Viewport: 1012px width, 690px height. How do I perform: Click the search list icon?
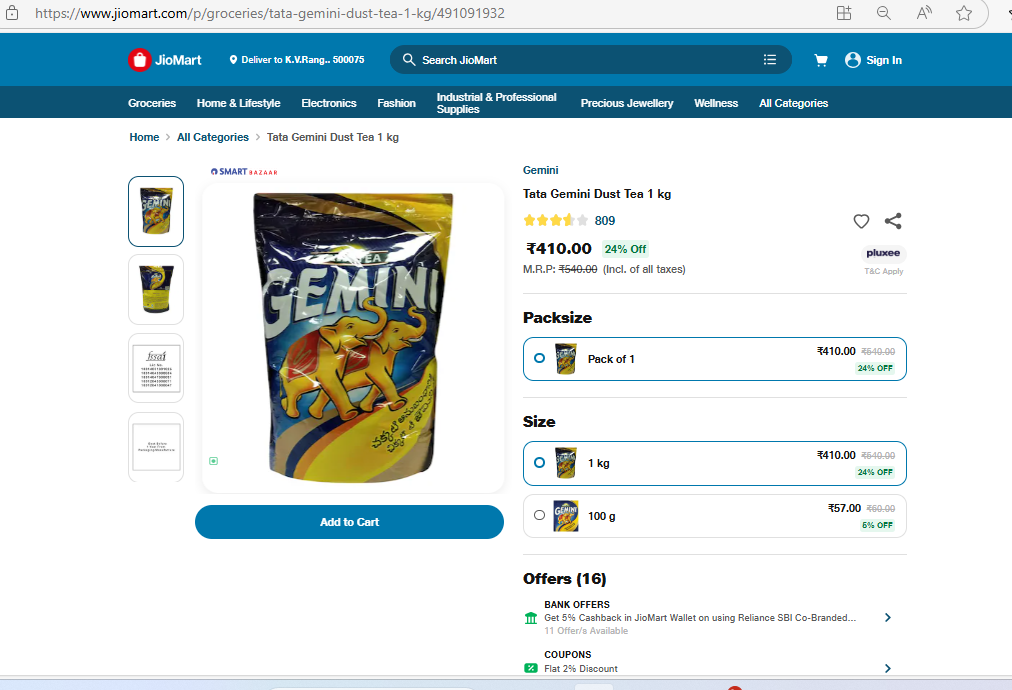[770, 60]
